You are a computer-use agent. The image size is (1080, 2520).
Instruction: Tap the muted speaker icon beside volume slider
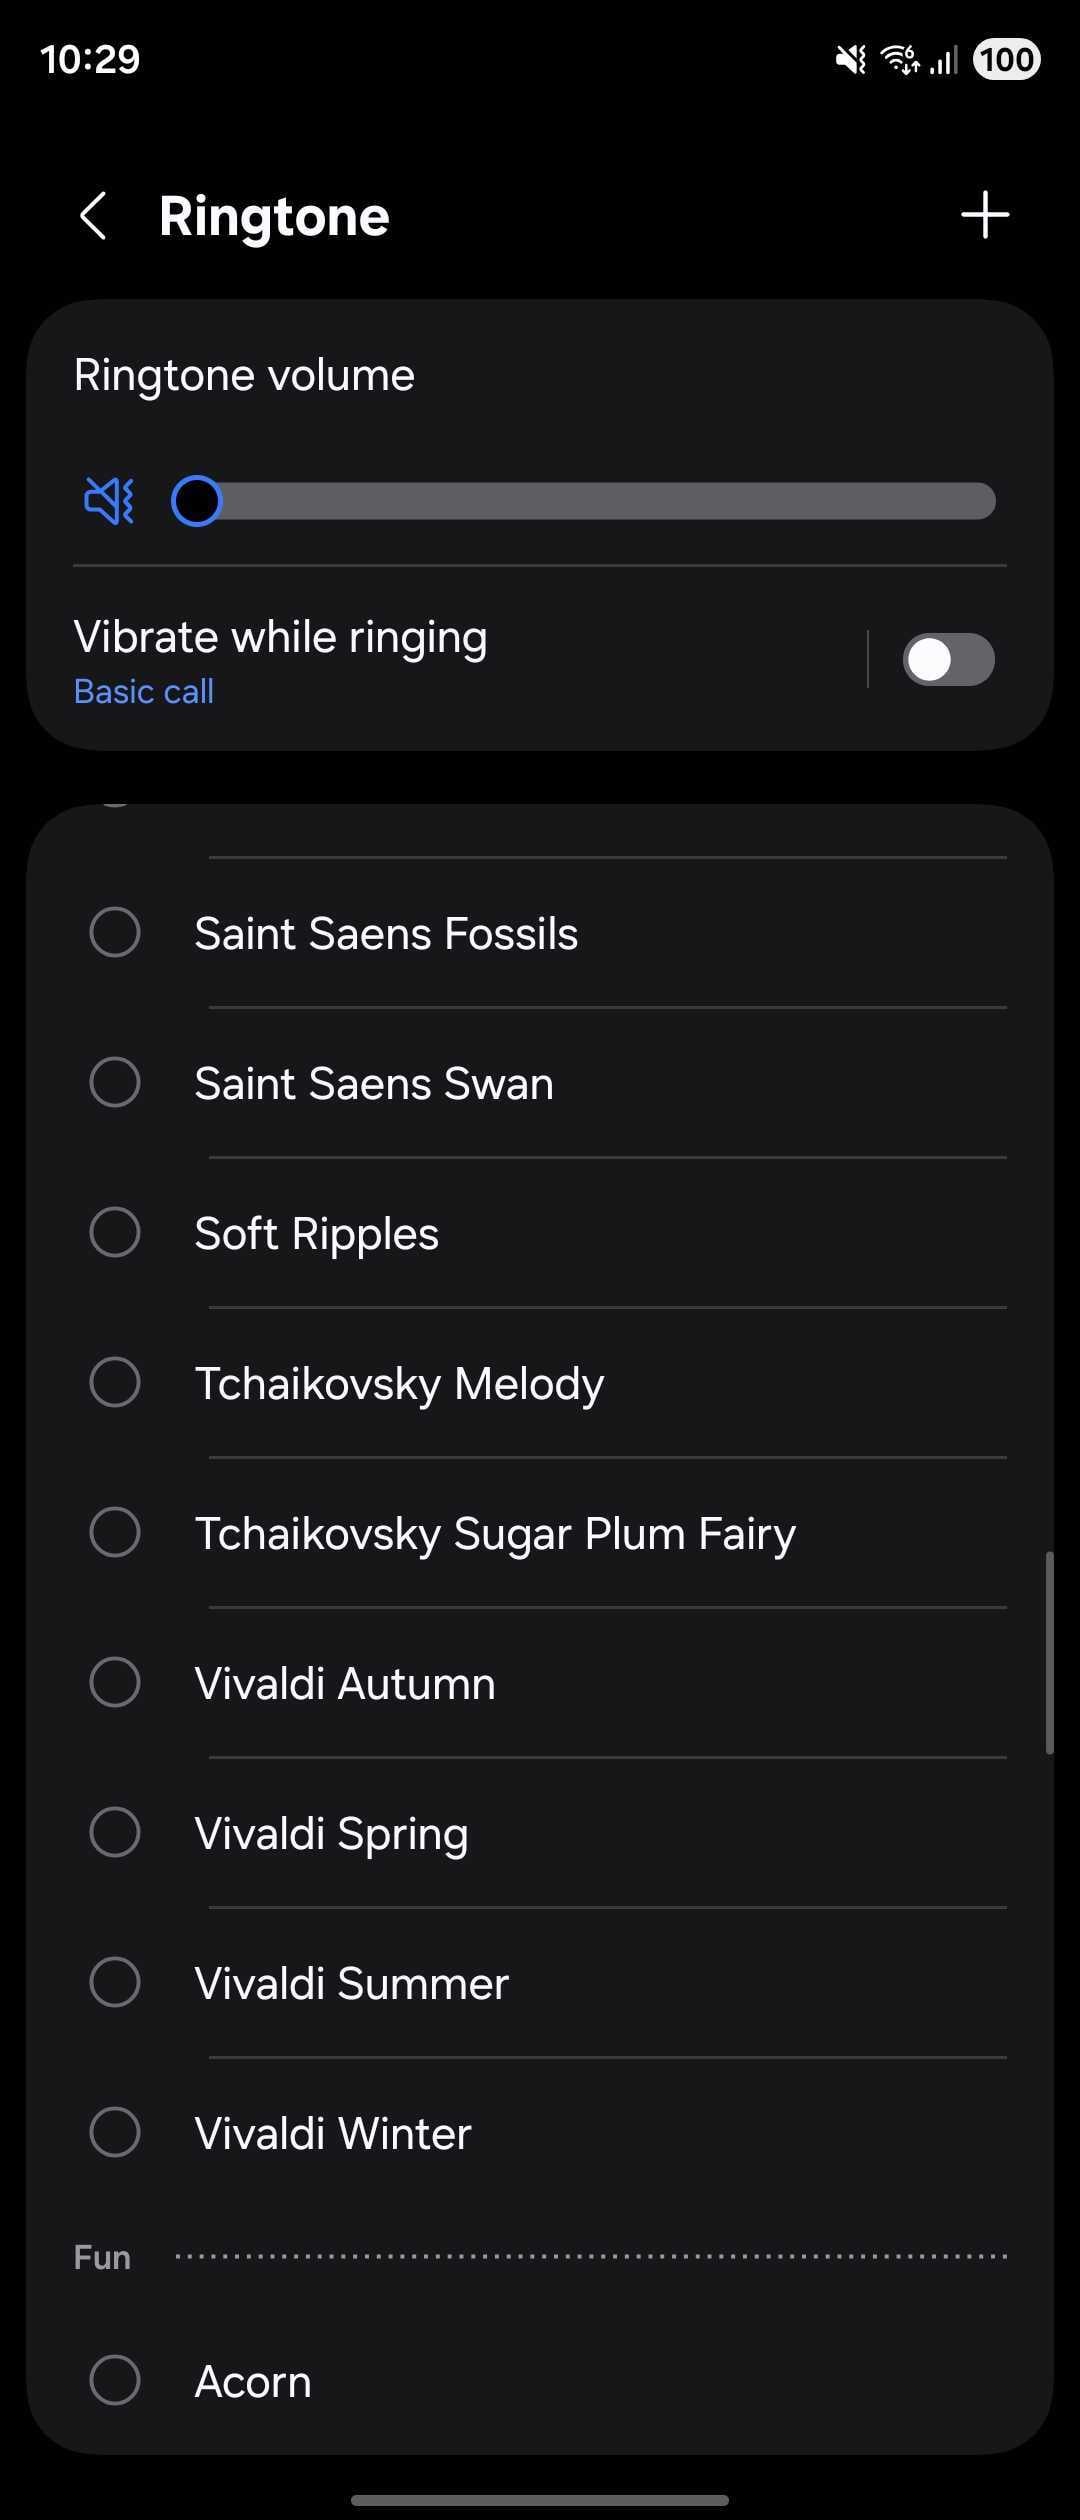pos(109,500)
